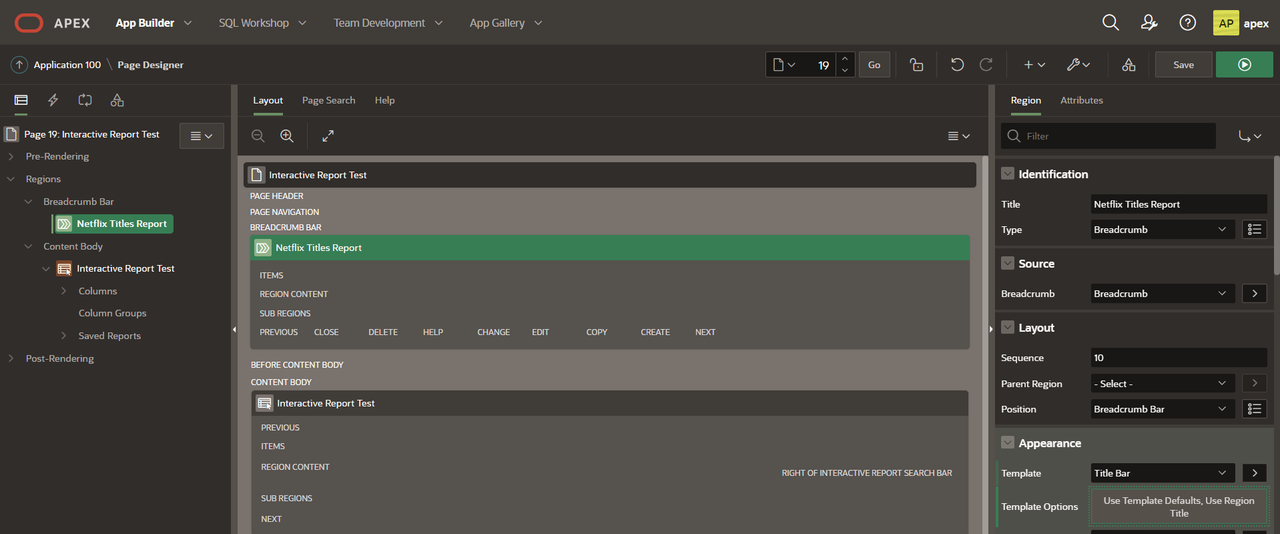Open the SQL Workshop menu

[x=263, y=22]
